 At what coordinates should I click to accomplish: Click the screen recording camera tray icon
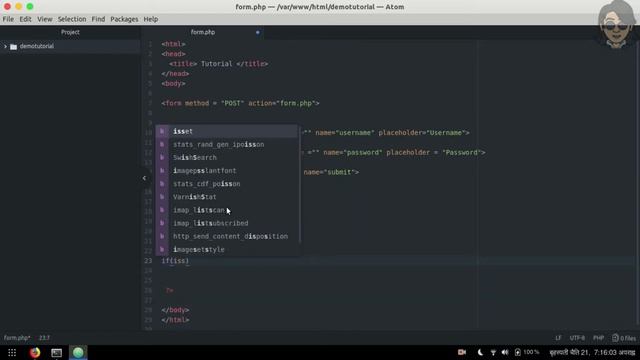pyautogui.click(x=462, y=352)
